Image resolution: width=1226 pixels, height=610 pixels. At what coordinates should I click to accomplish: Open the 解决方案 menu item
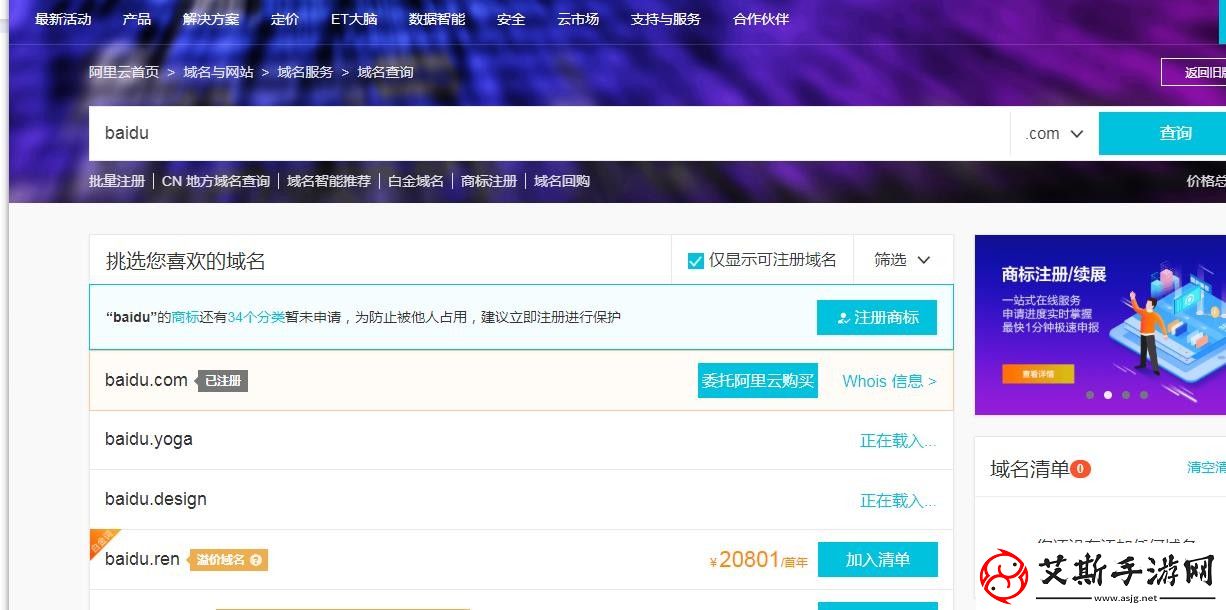pos(211,19)
